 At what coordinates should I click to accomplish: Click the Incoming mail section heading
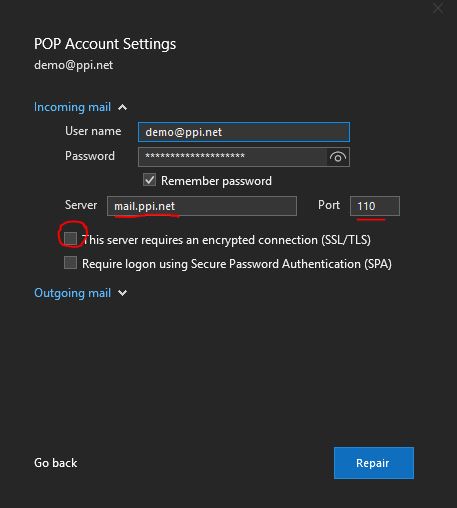tap(72, 107)
